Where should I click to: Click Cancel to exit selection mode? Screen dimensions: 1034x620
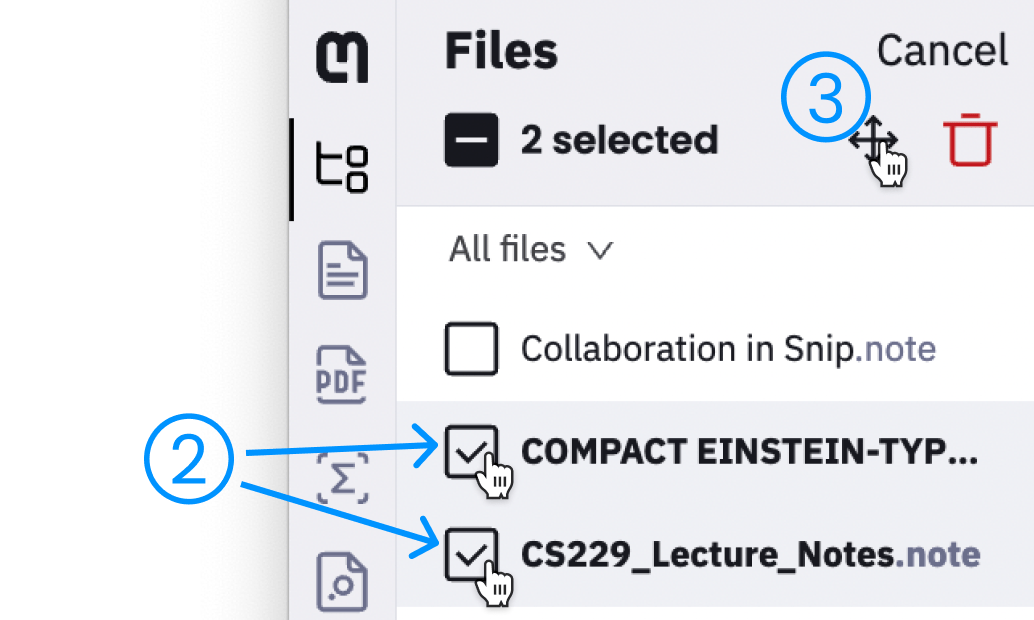941,50
